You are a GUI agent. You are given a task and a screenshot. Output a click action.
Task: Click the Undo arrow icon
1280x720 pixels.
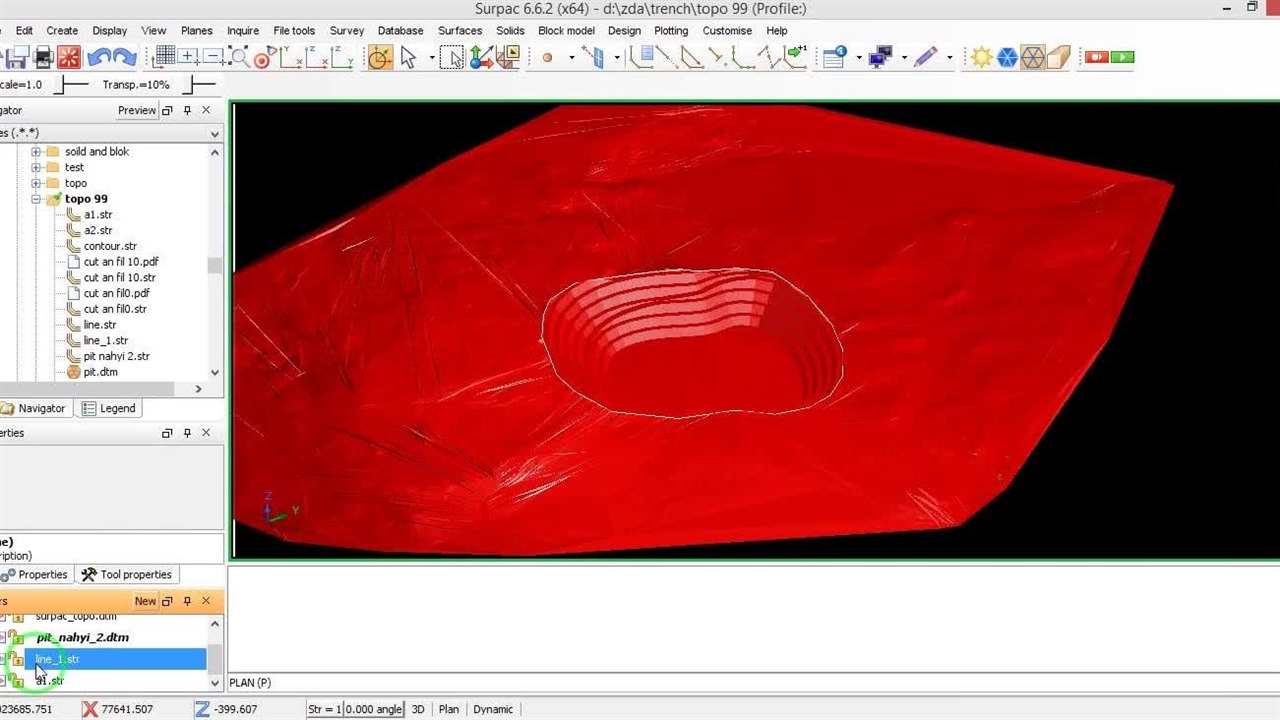click(98, 57)
